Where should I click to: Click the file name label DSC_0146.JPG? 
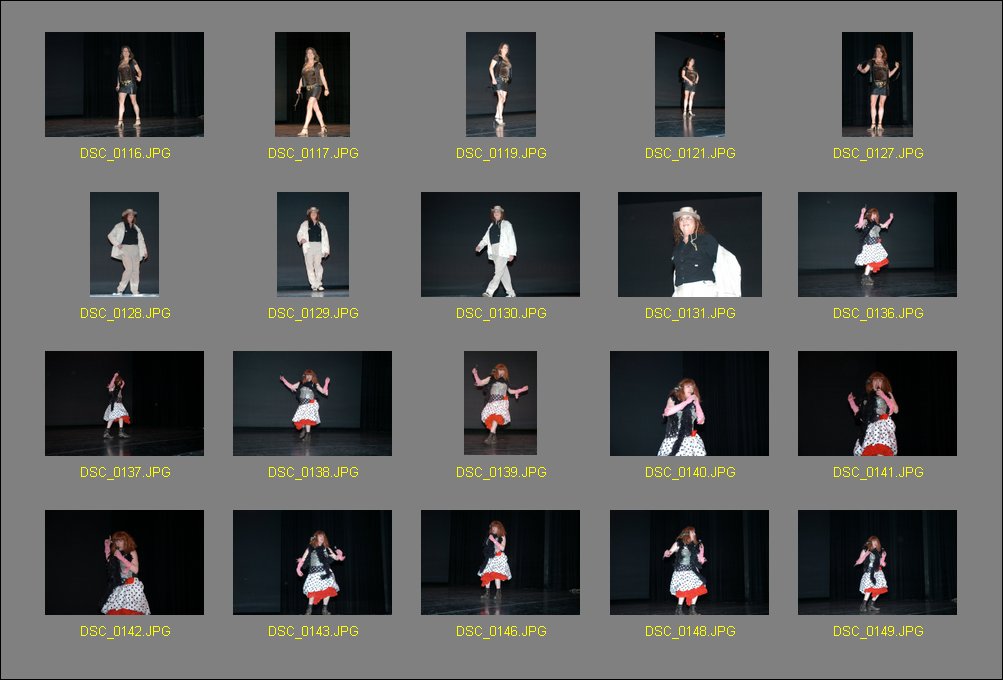point(501,631)
